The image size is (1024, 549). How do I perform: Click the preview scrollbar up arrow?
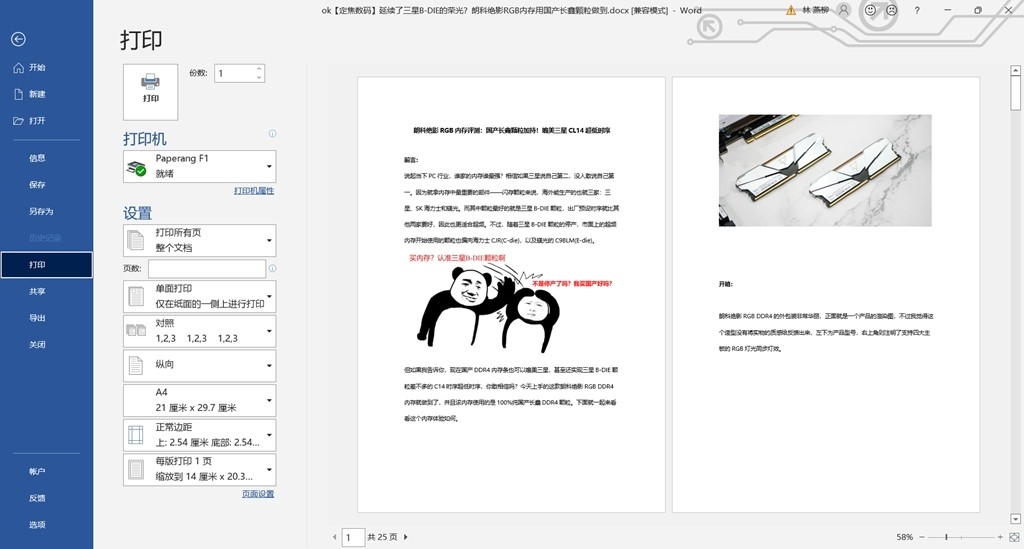click(1016, 70)
